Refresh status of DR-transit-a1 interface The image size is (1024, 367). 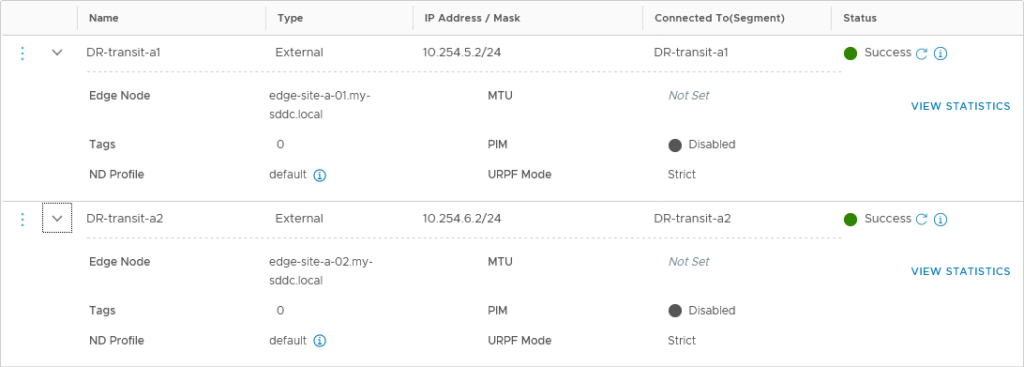click(x=921, y=54)
